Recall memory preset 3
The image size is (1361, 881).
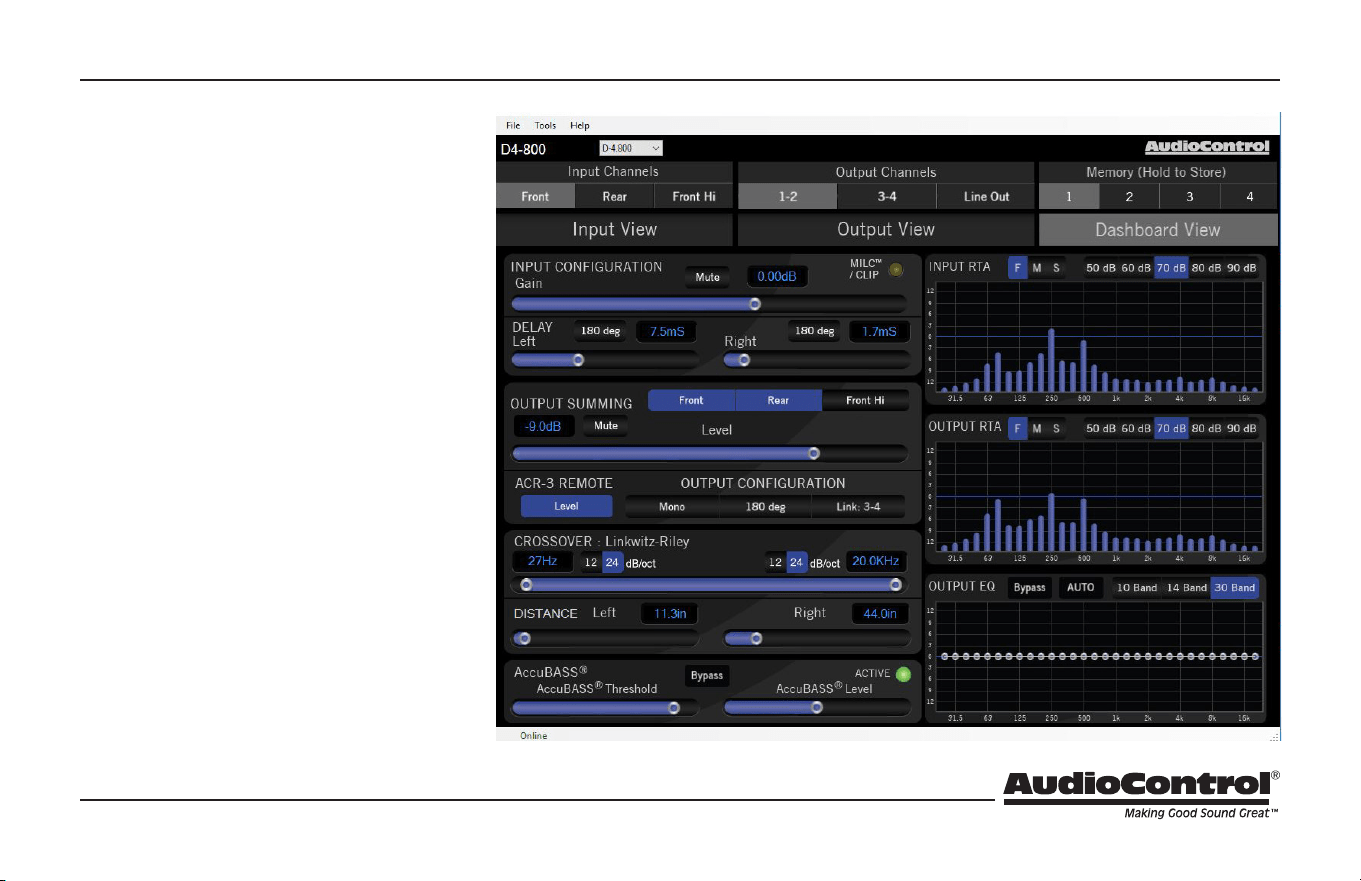coord(1189,197)
